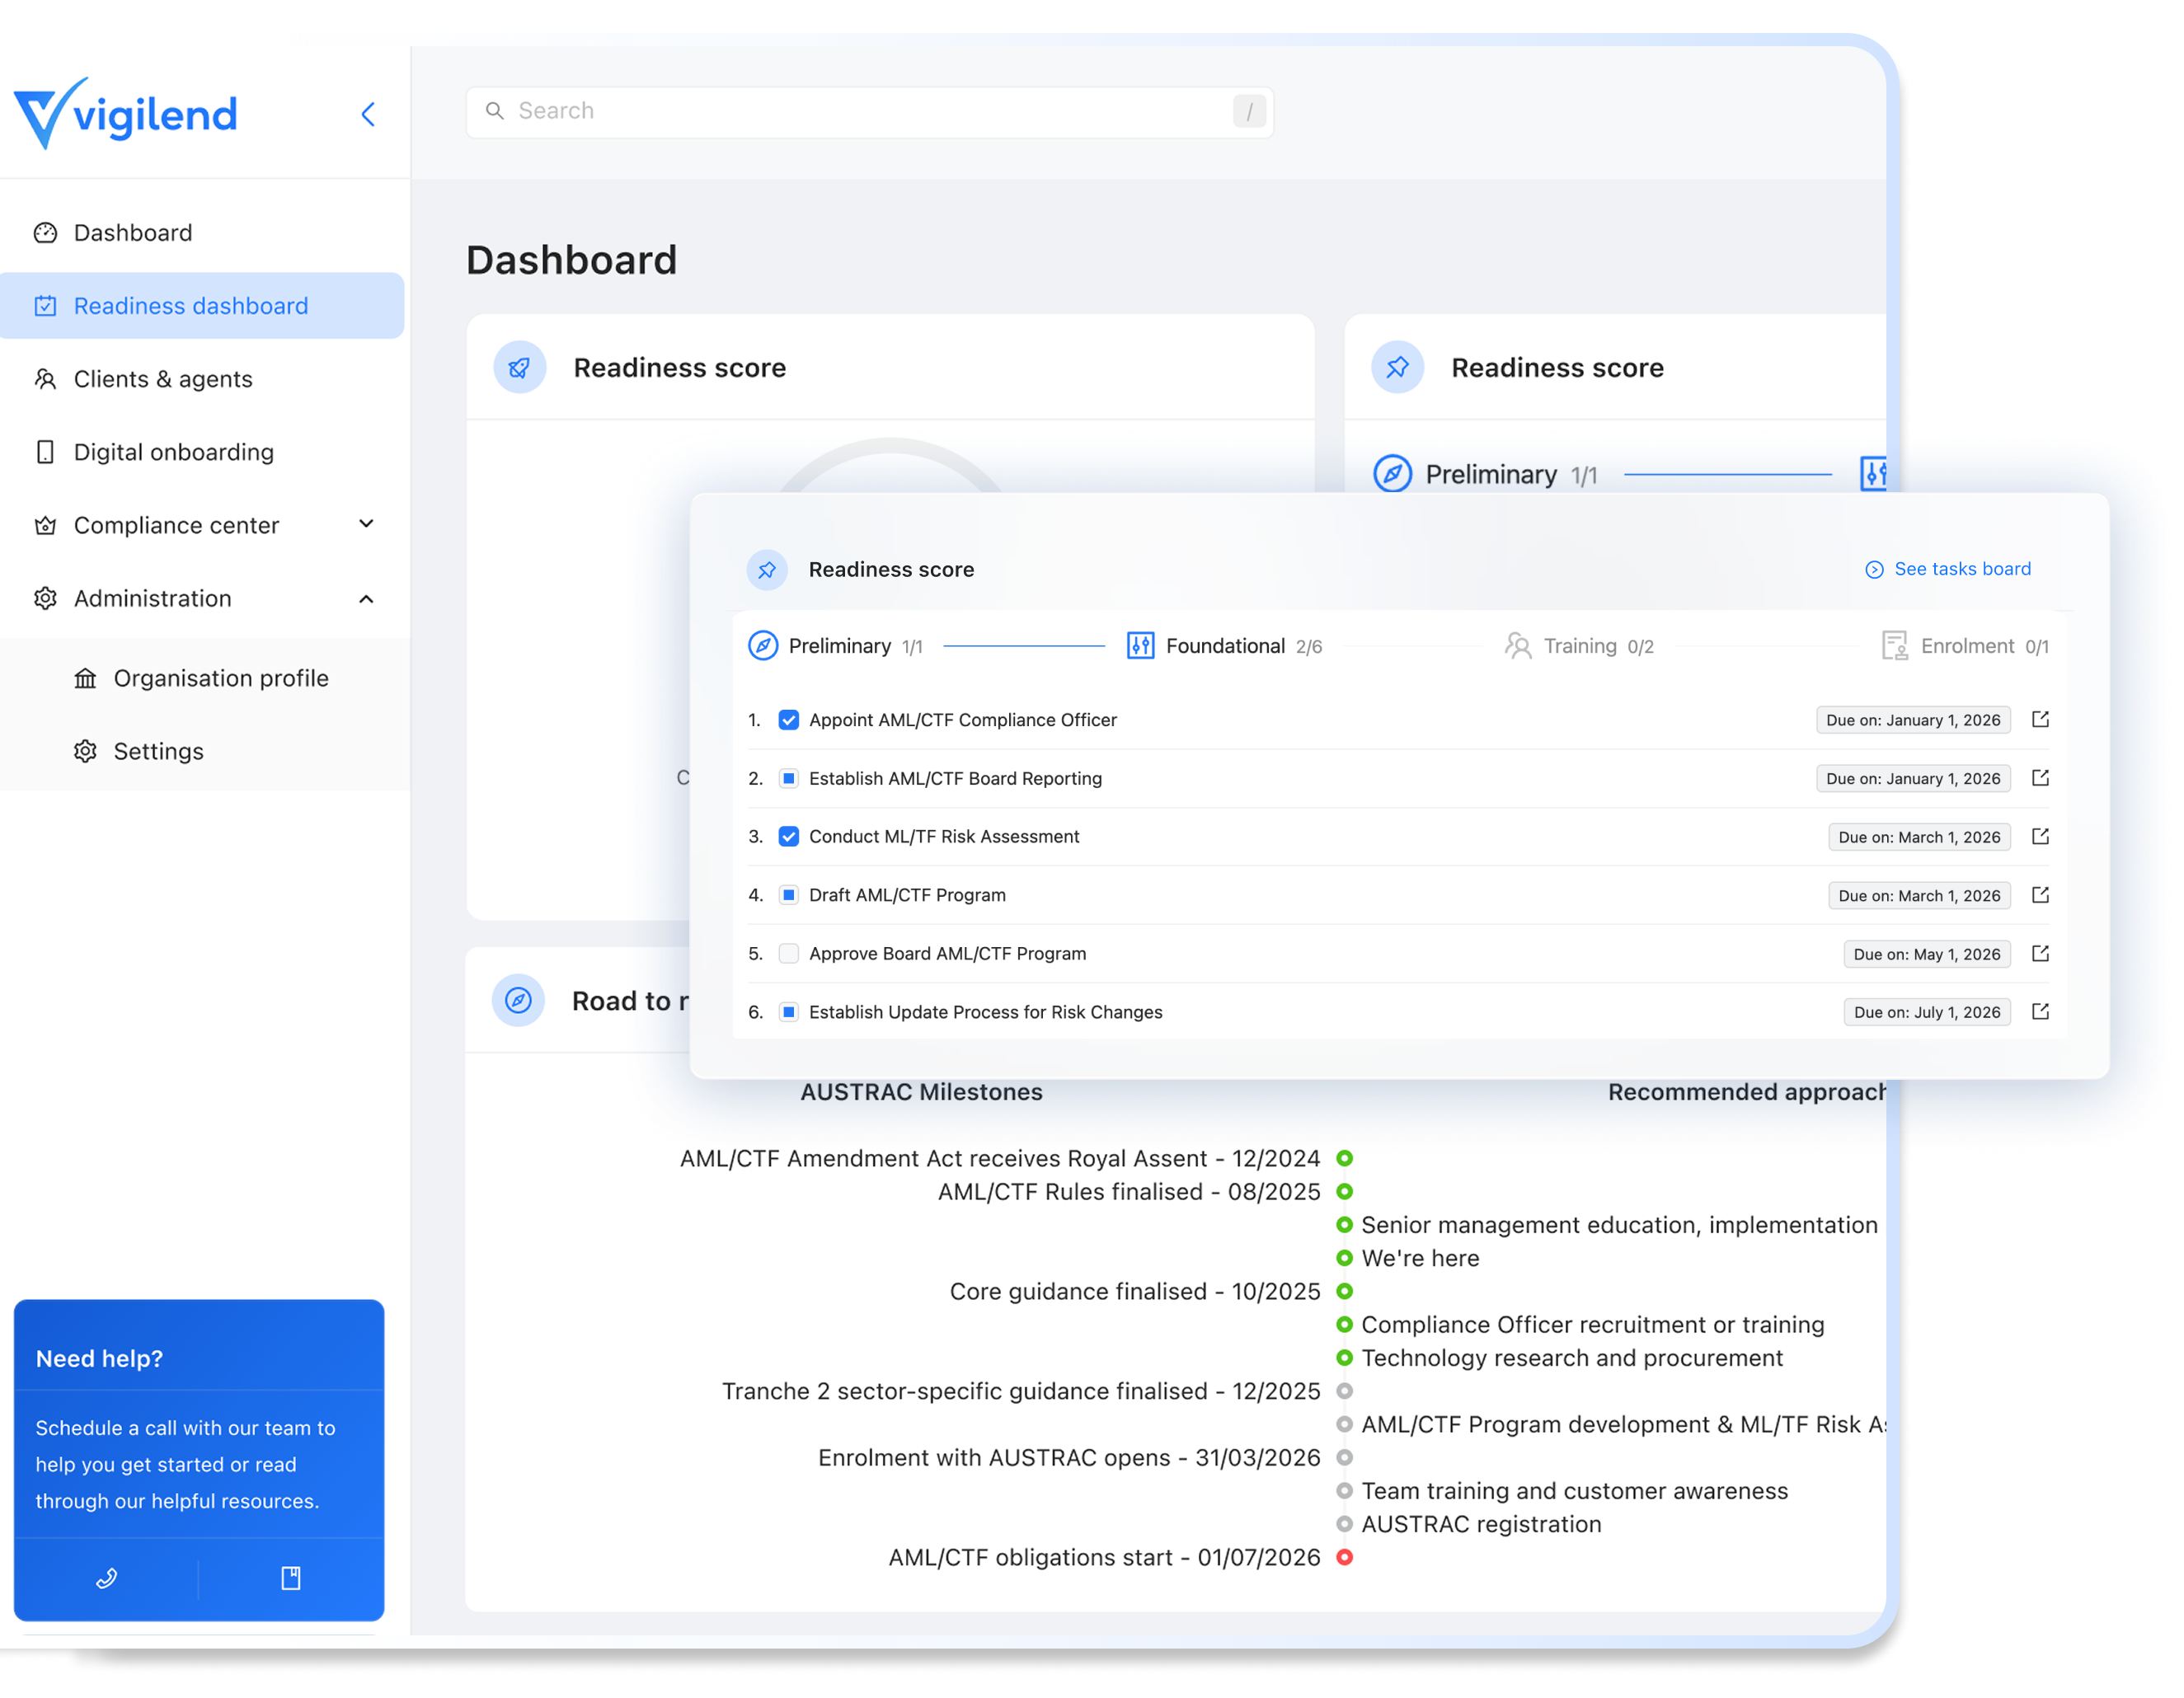
Task: Check the Approve Board AML/CTF Program checkbox
Action: [789, 954]
